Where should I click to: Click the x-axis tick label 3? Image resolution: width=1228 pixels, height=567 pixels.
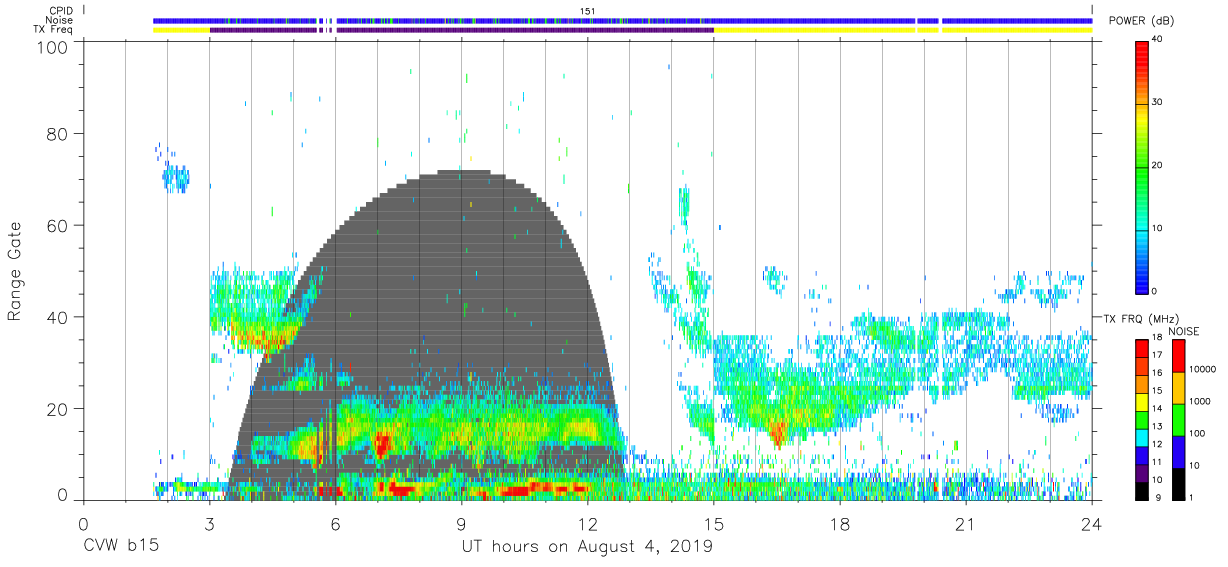tap(209, 523)
